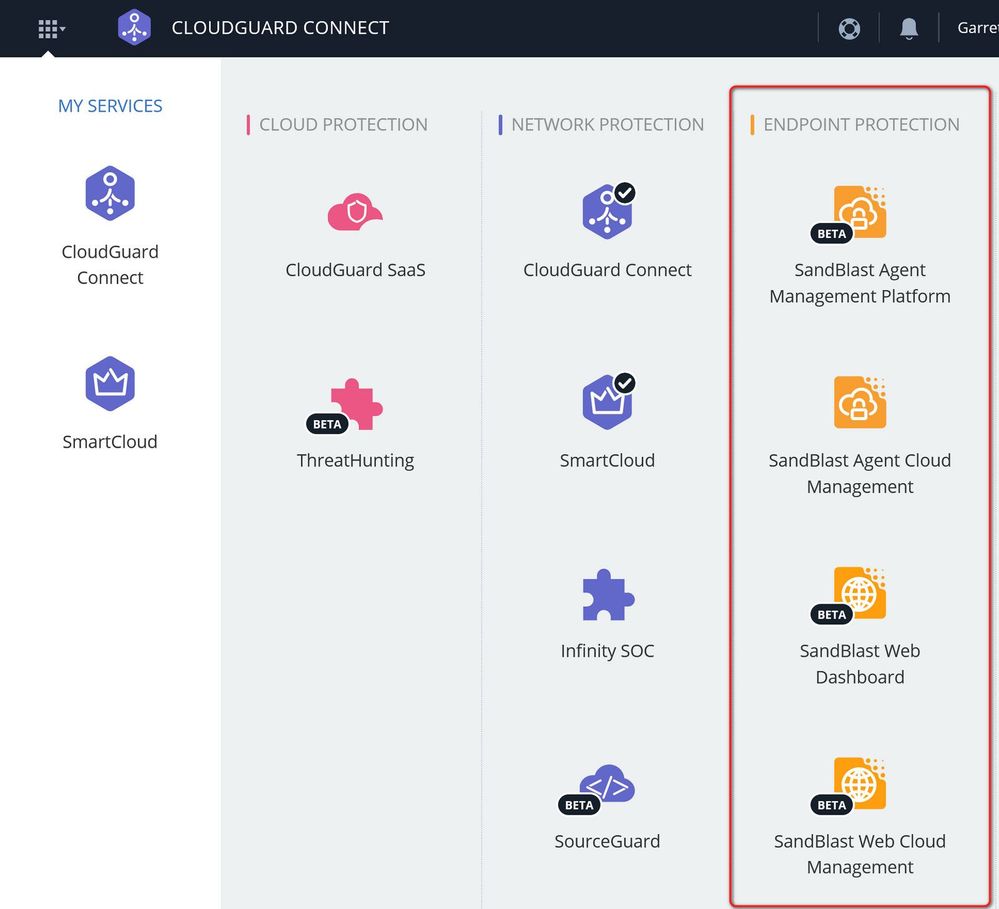Open the notifications bell
999x909 pixels.
(x=908, y=28)
